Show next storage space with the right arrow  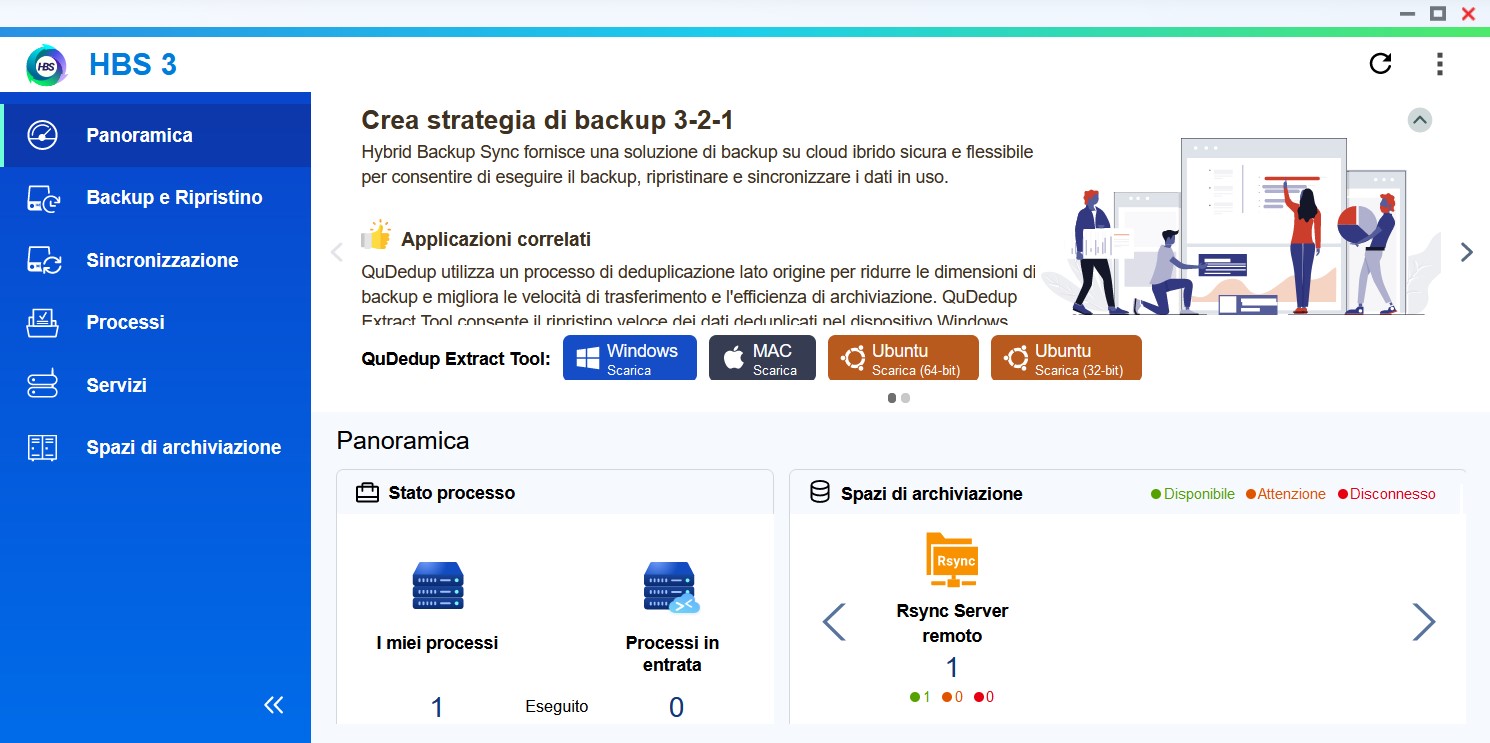pyautogui.click(x=1423, y=622)
